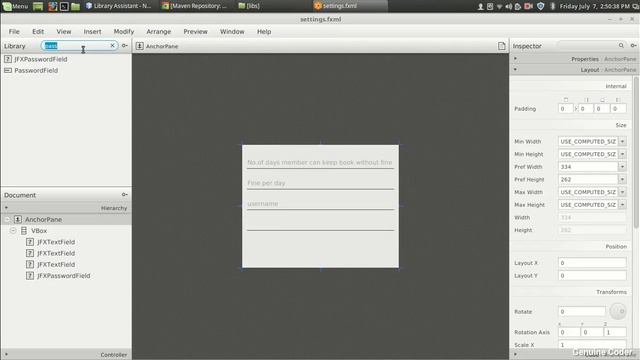640x360 pixels.
Task: Expand the Properties : AnchorPane section
Action: (x=574, y=59)
